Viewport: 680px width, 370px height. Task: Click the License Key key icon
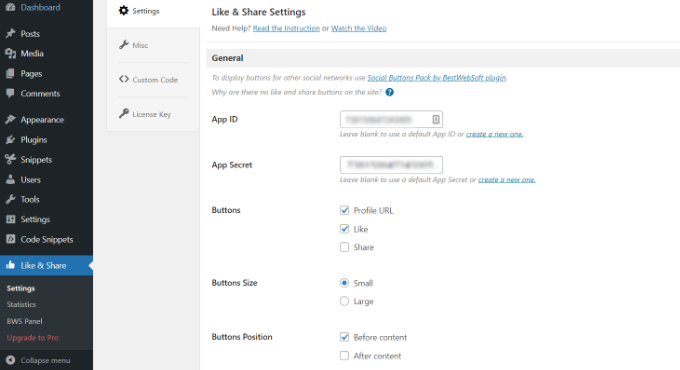(124, 114)
